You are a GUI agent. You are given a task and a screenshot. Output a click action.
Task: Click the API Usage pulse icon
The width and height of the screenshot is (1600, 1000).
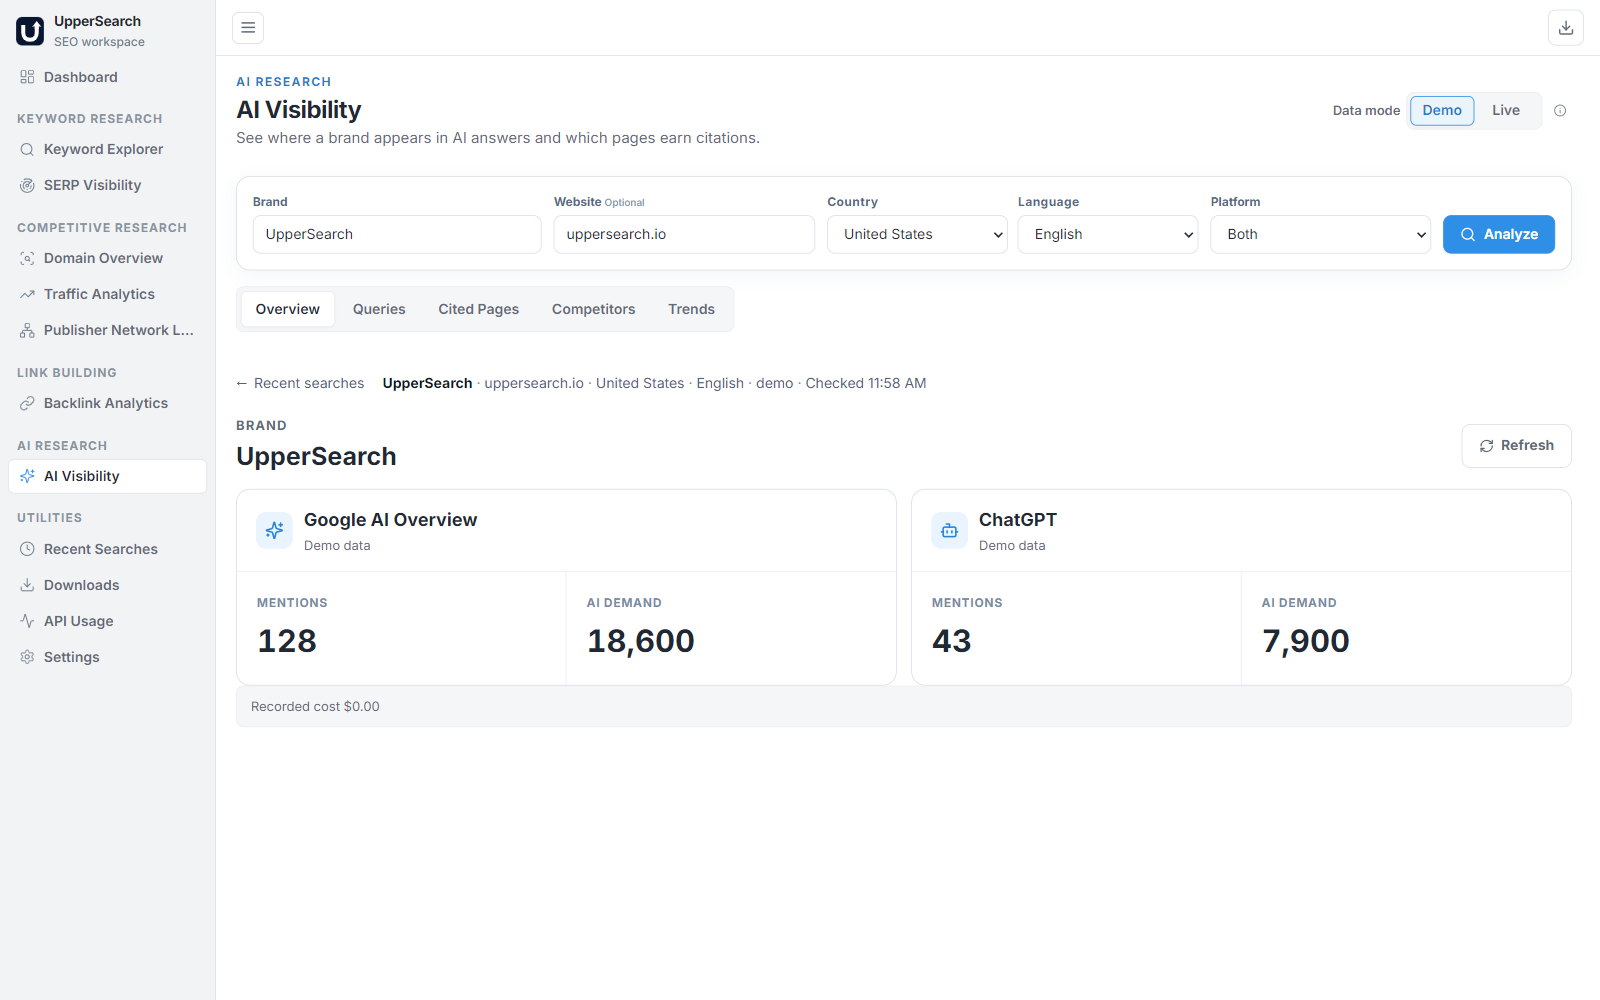click(x=27, y=621)
